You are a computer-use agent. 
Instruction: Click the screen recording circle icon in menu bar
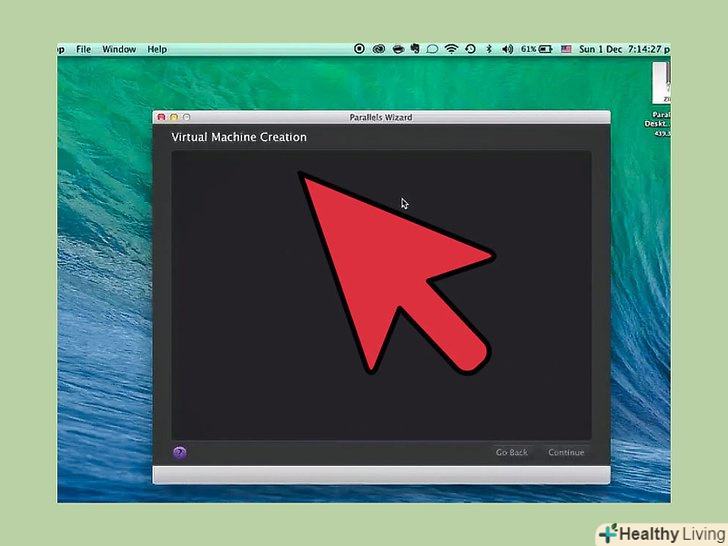pyautogui.click(x=359, y=49)
